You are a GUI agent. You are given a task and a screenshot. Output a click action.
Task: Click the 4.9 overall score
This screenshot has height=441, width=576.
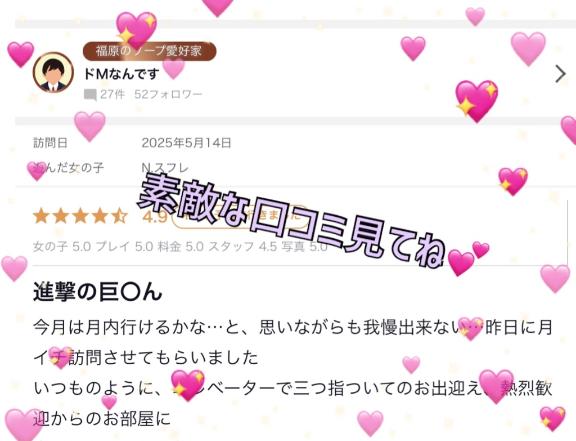pyautogui.click(x=155, y=217)
